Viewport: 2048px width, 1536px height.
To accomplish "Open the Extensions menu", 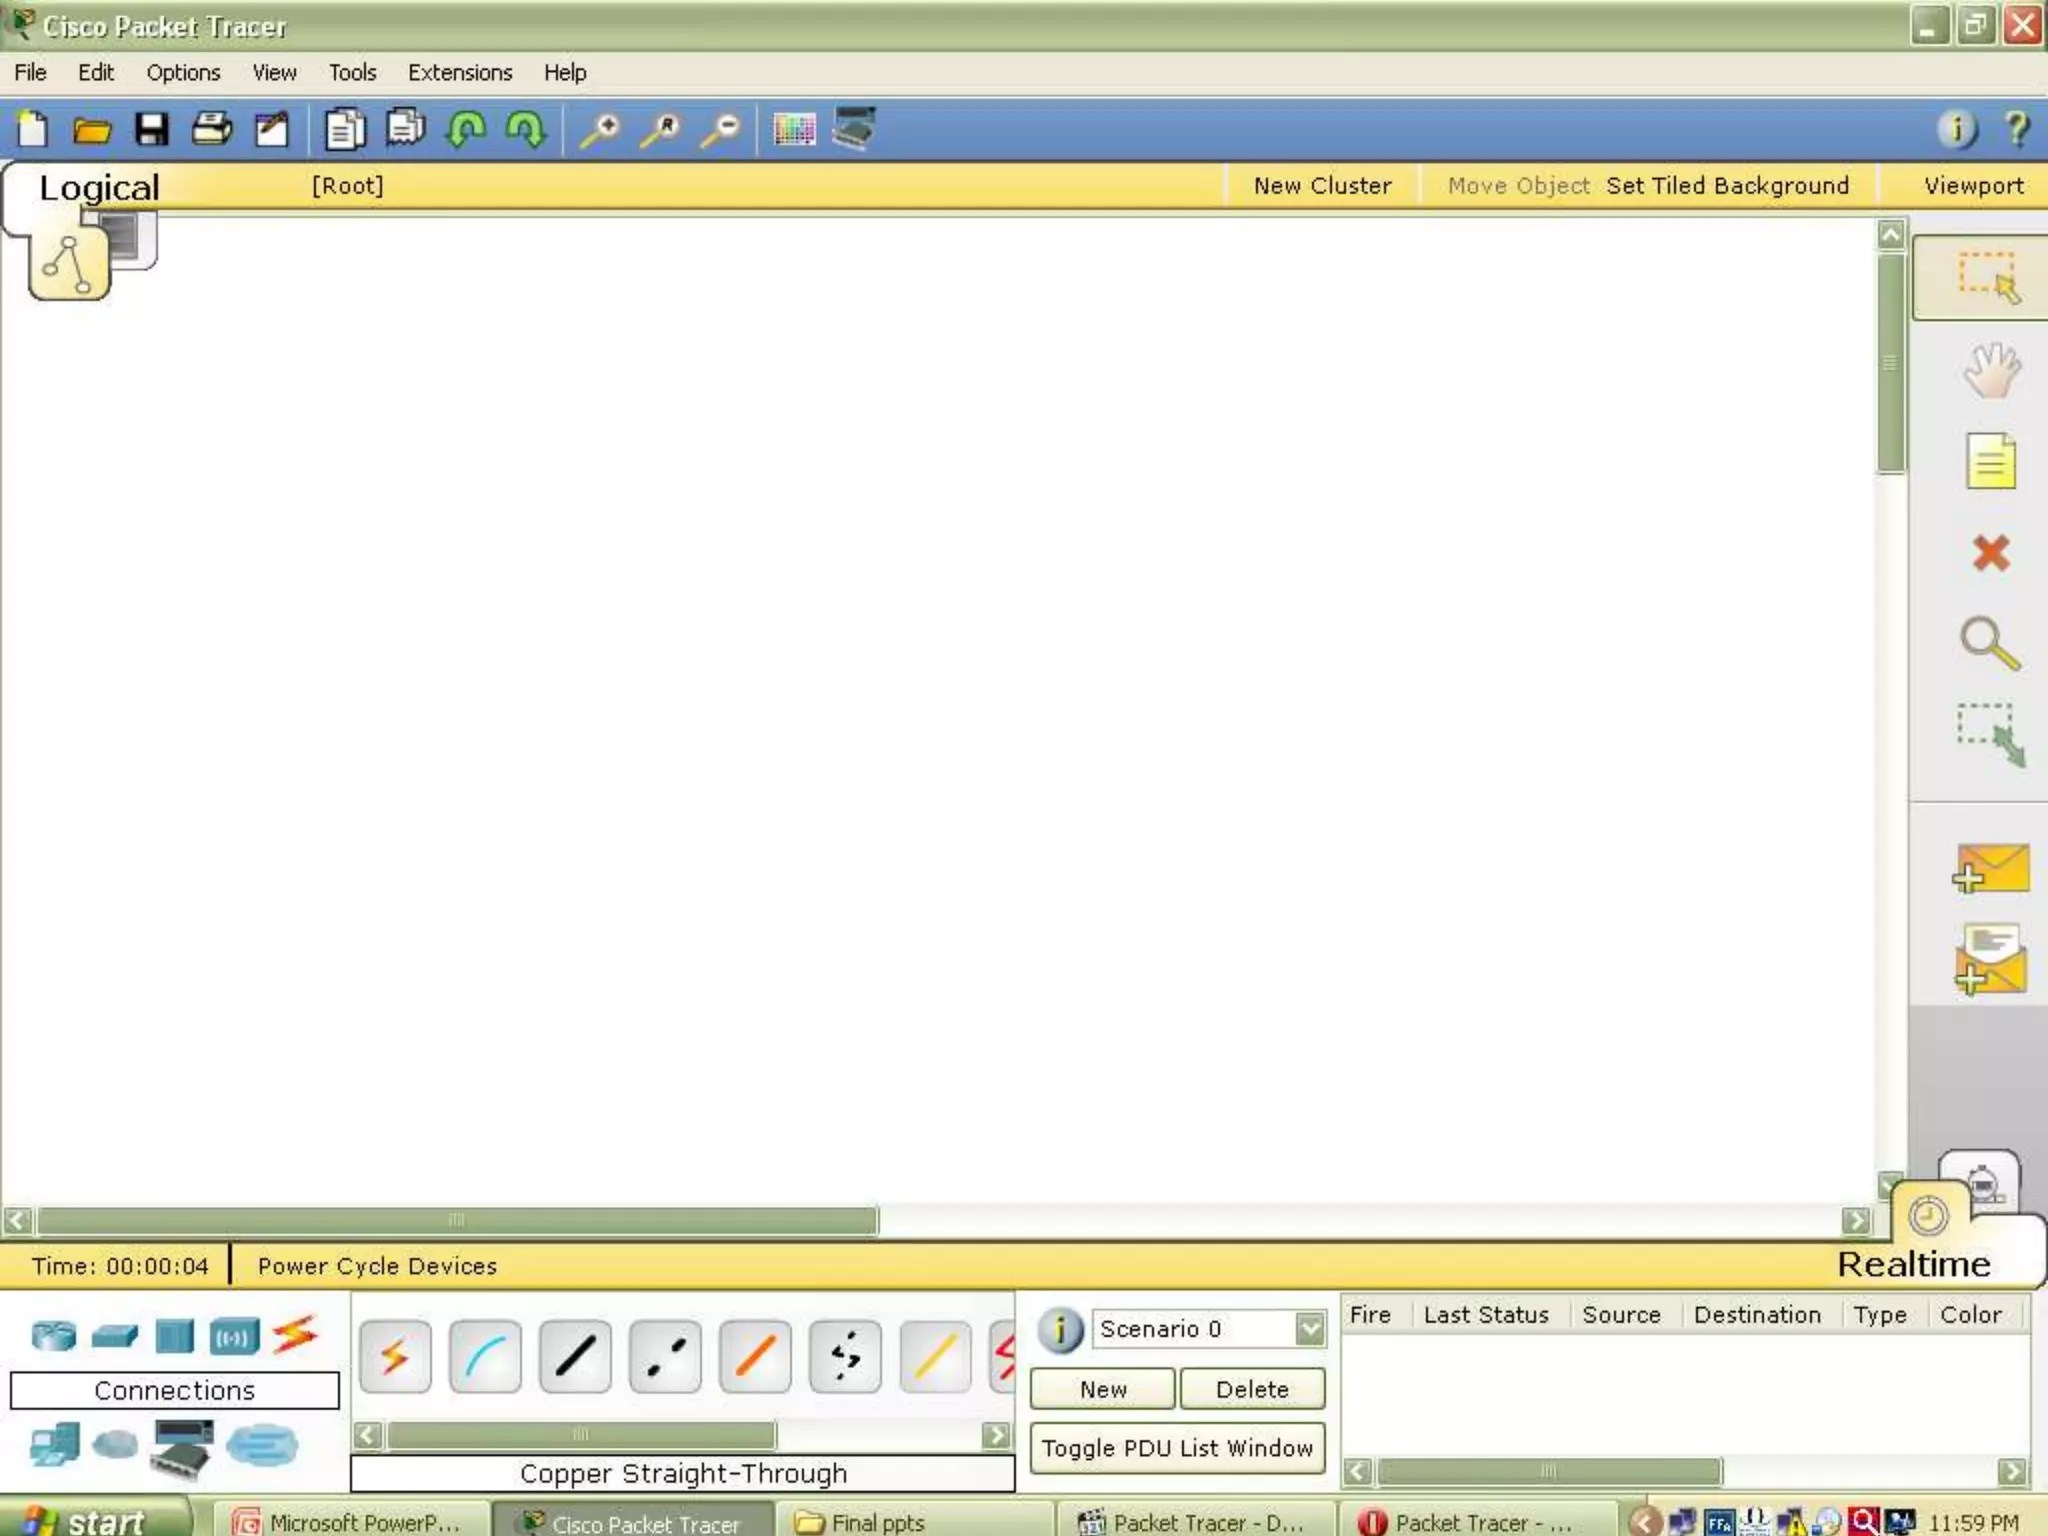I will tap(459, 73).
